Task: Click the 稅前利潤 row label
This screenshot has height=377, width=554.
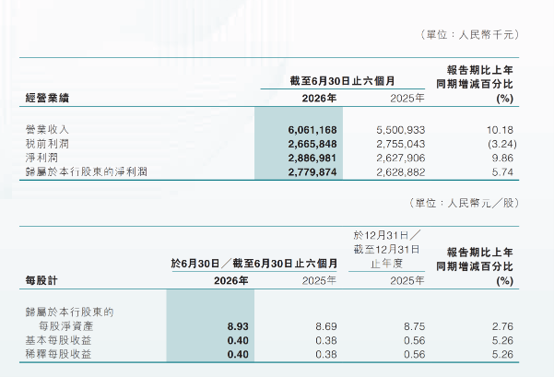Action: click(x=47, y=144)
